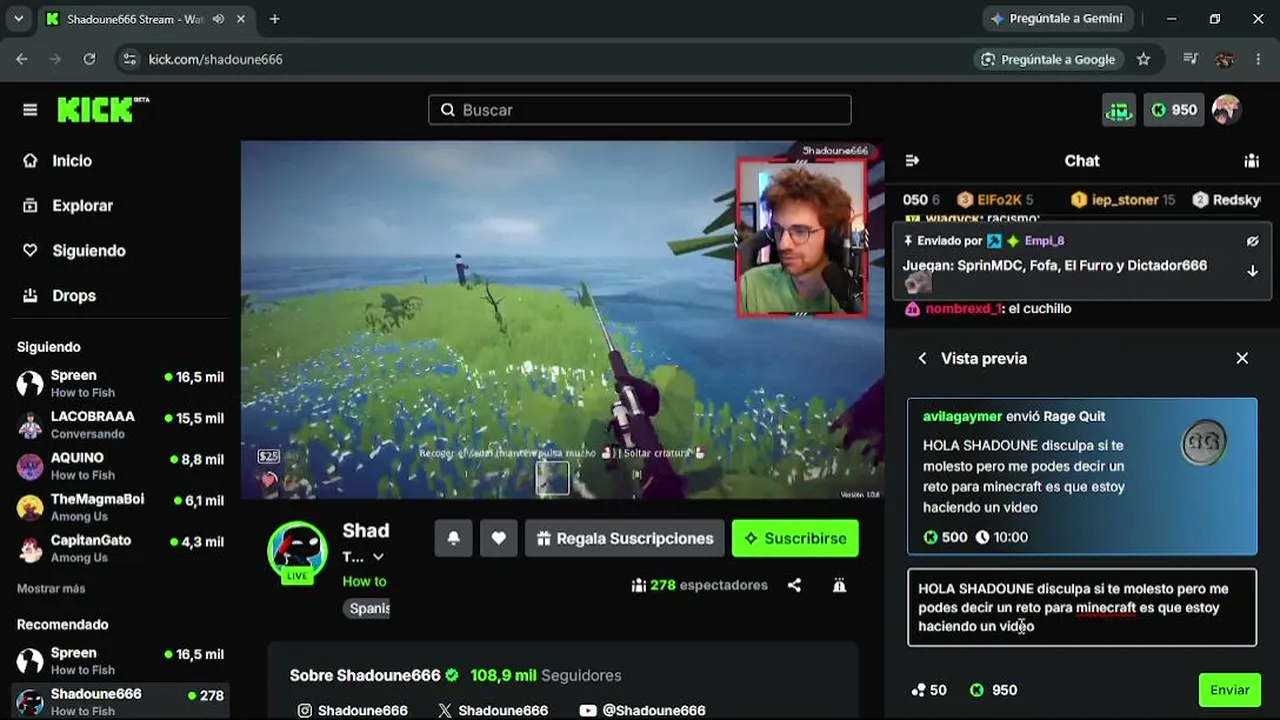The image size is (1280, 720).
Task: Click the browser address bar URL
Action: click(216, 59)
